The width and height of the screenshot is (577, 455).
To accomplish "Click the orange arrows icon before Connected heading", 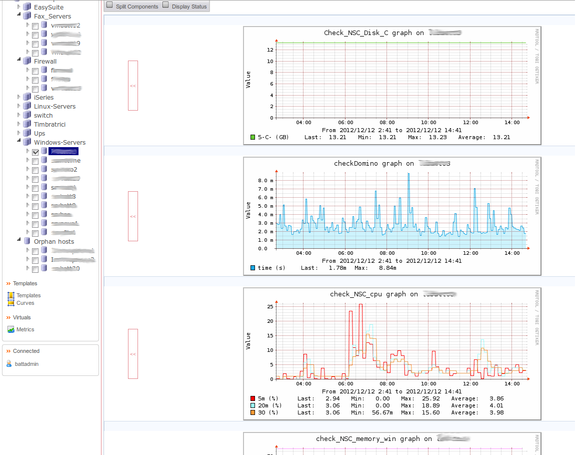I will (8, 351).
